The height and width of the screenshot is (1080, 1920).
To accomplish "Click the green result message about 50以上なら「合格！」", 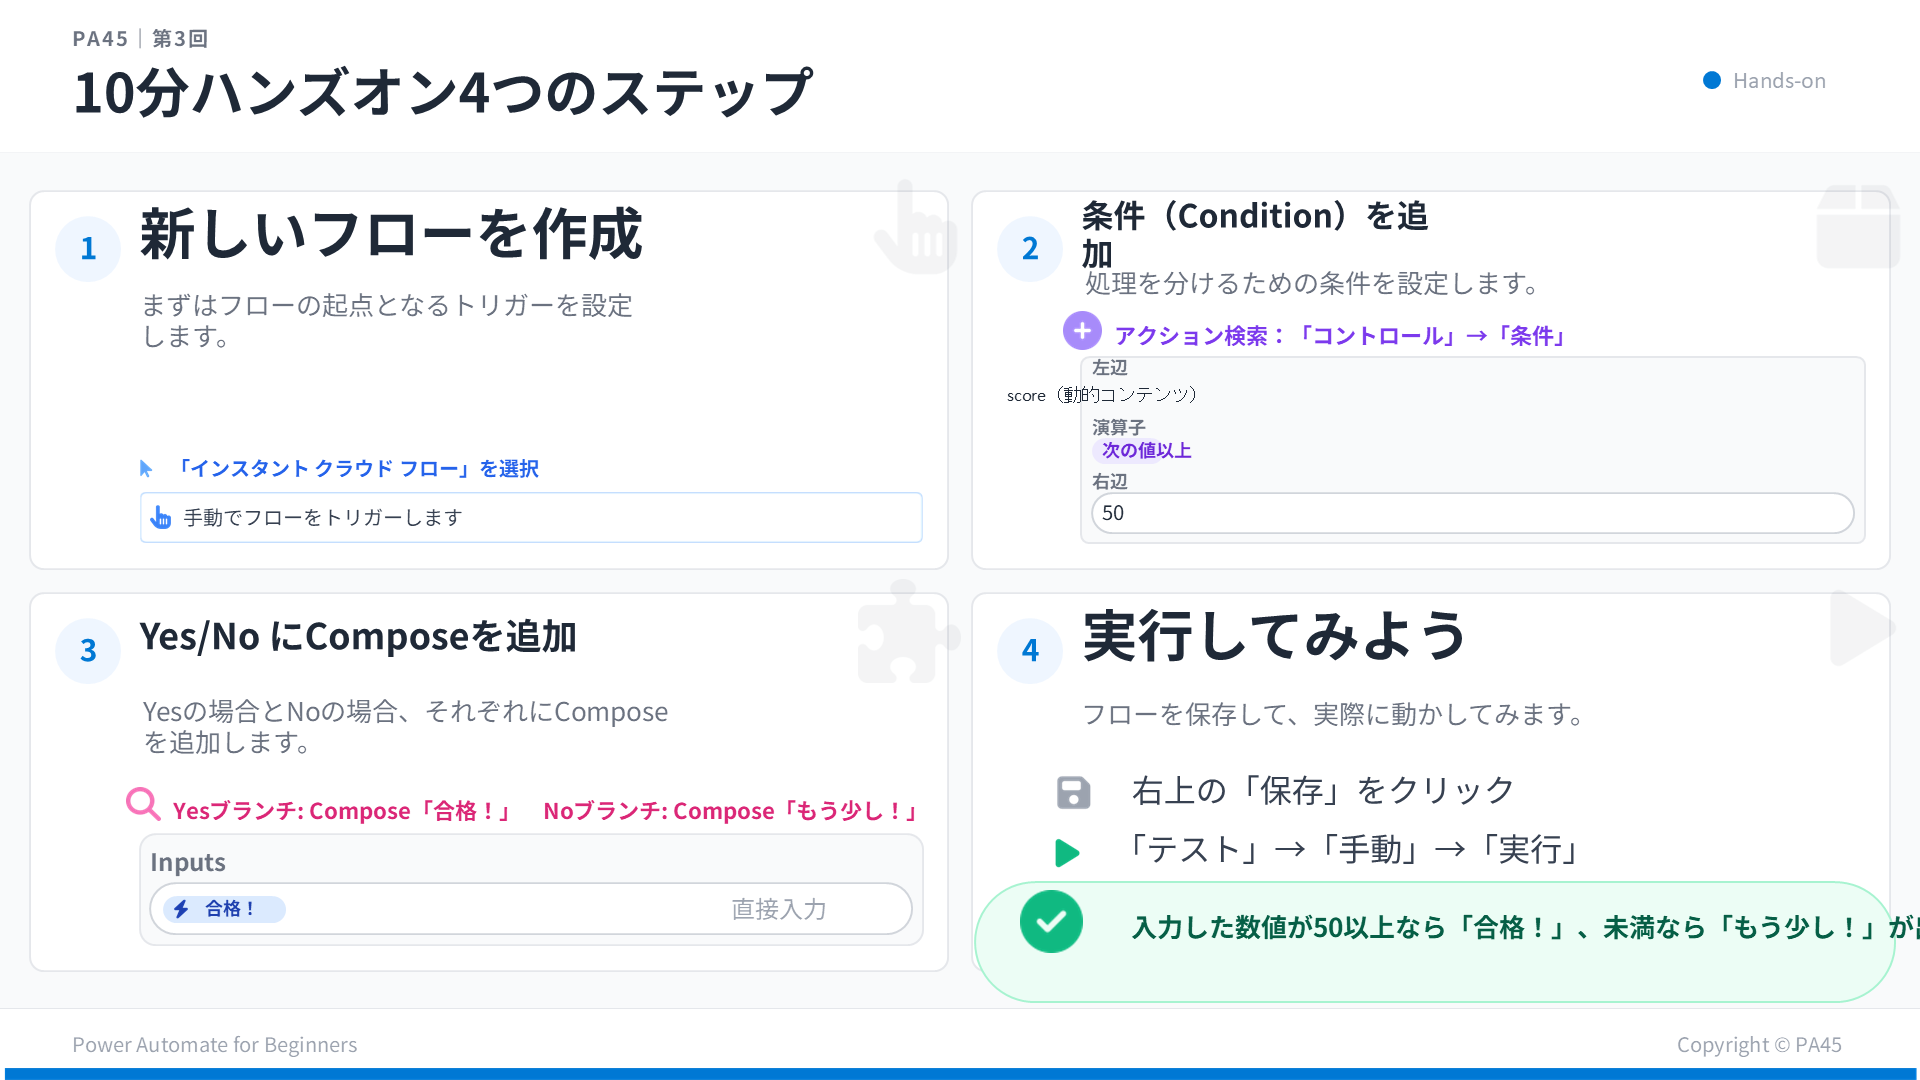I will 1434,942.
